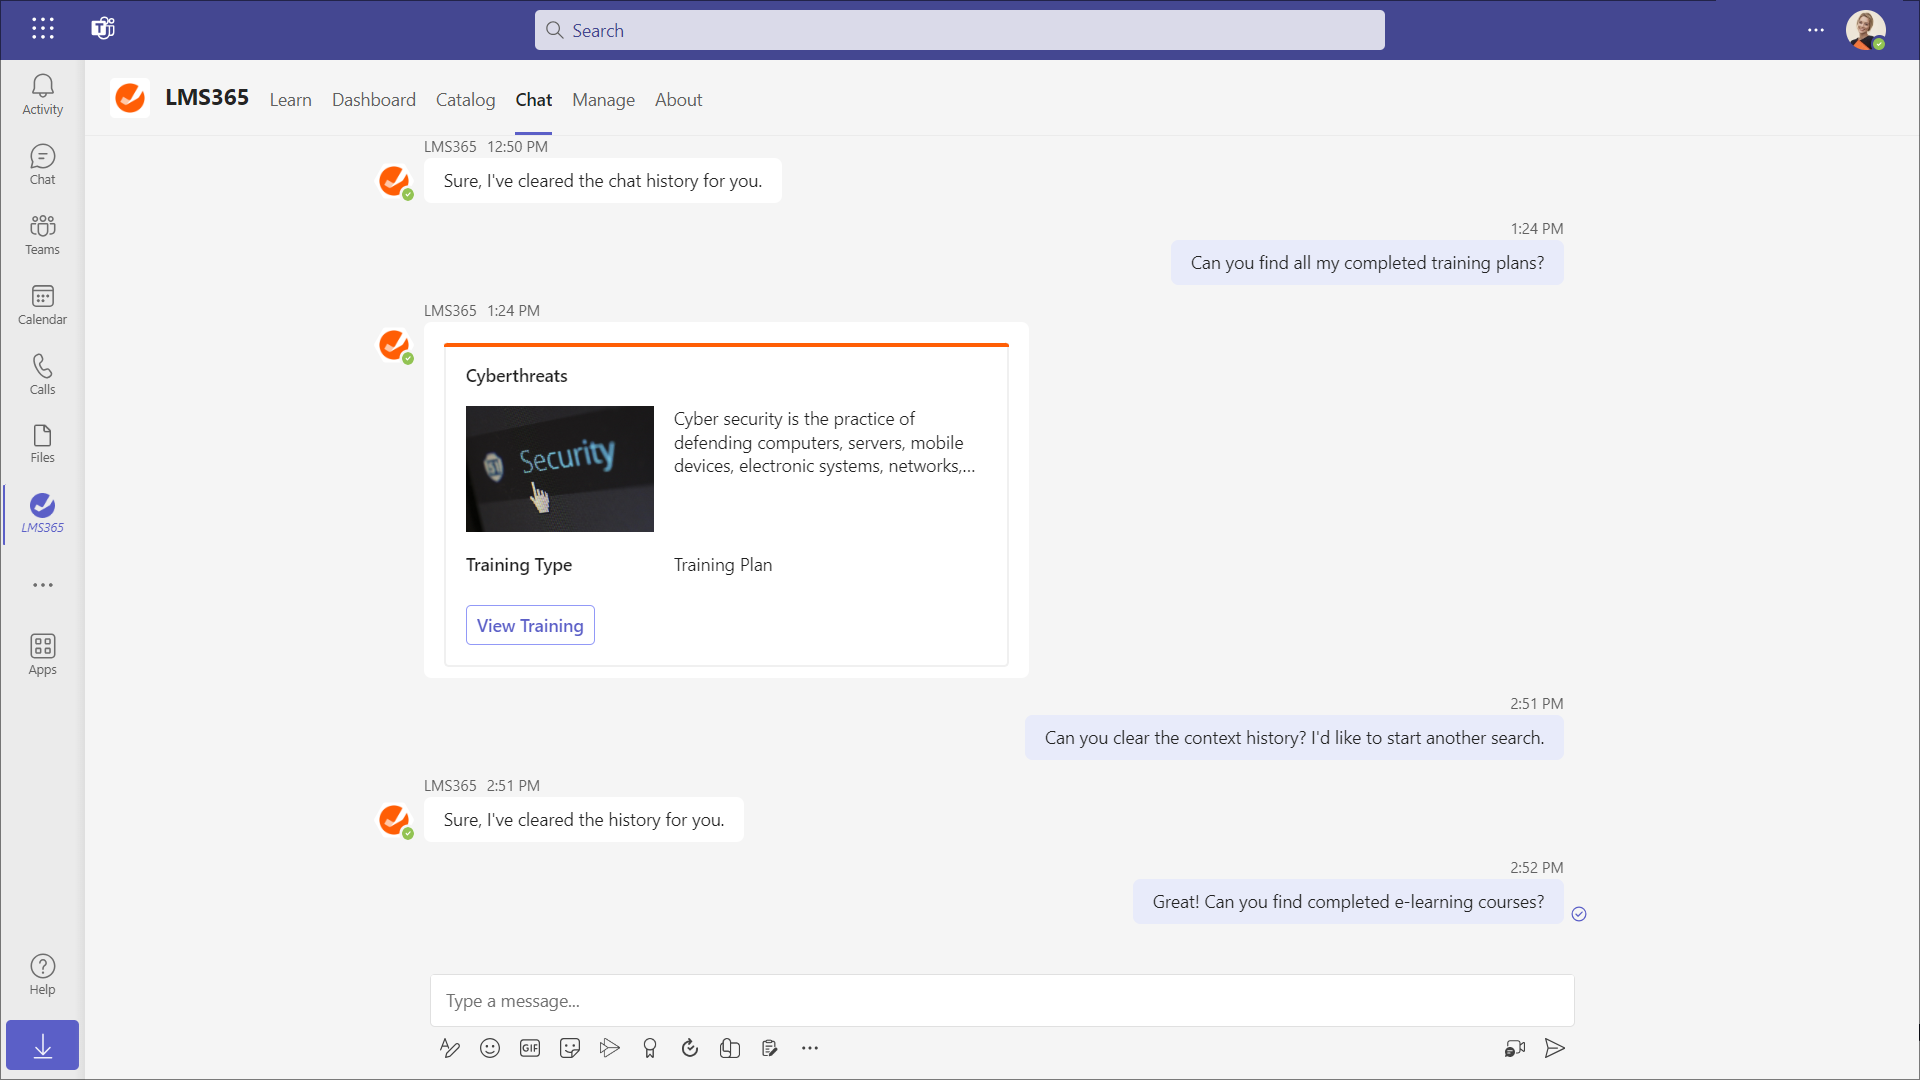Click the emoji picker icon
Viewport: 1920px width, 1080px height.
pos(490,1048)
